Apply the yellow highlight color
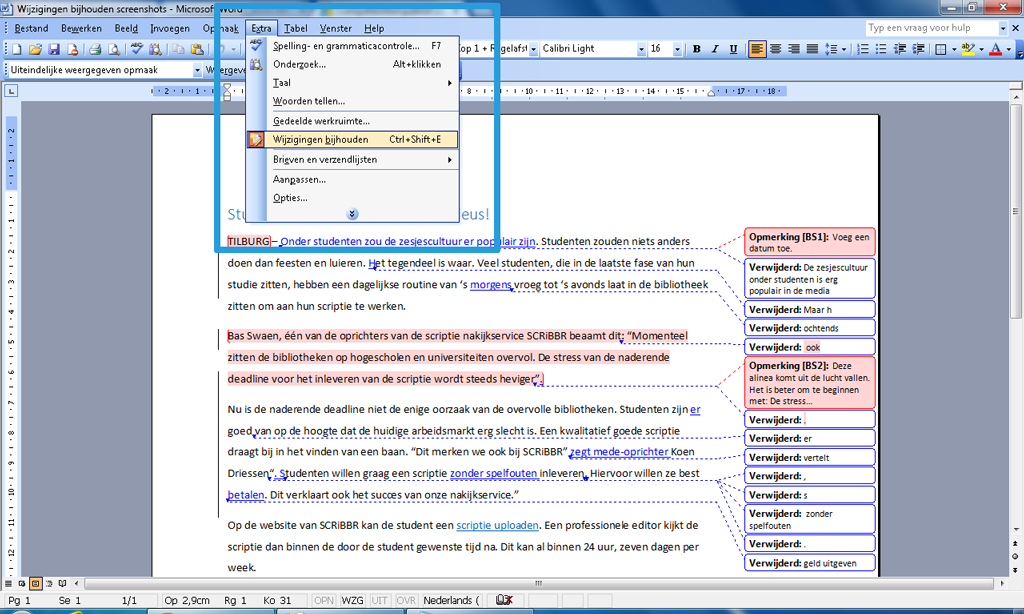 pos(968,49)
